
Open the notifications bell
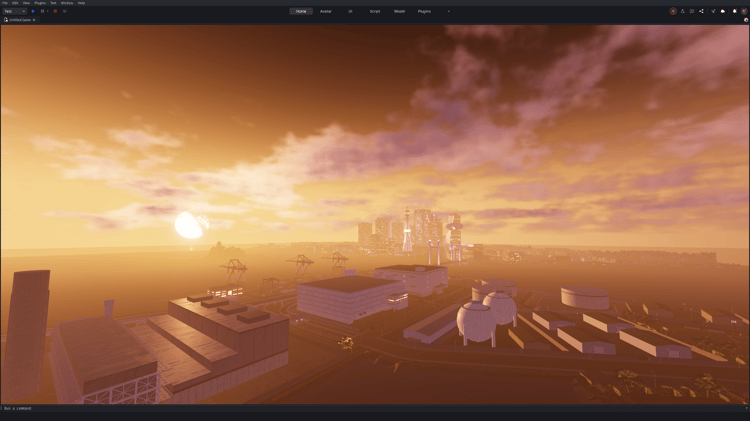tap(735, 11)
